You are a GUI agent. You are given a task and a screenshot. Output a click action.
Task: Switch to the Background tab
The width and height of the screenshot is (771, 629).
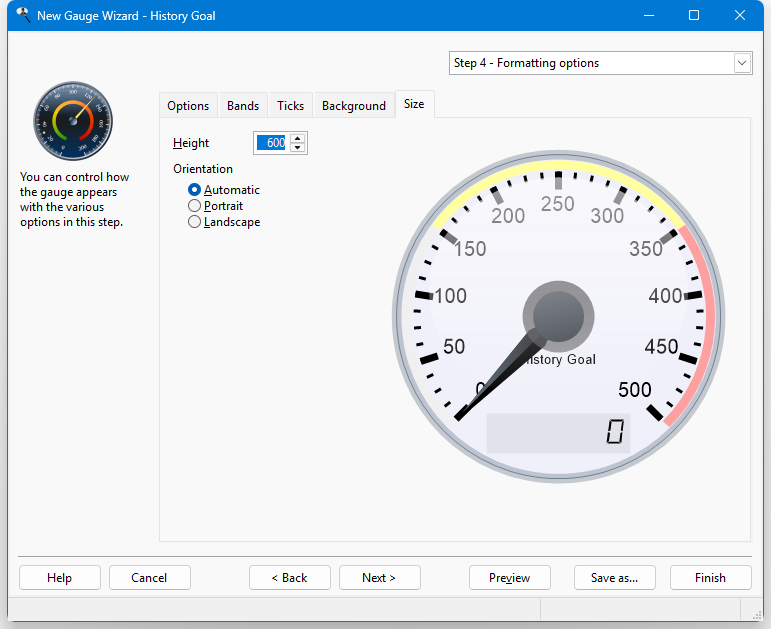[x=353, y=106]
